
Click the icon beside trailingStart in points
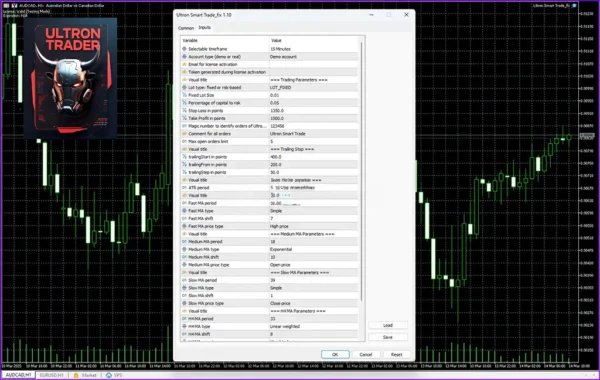pyautogui.click(x=184, y=157)
